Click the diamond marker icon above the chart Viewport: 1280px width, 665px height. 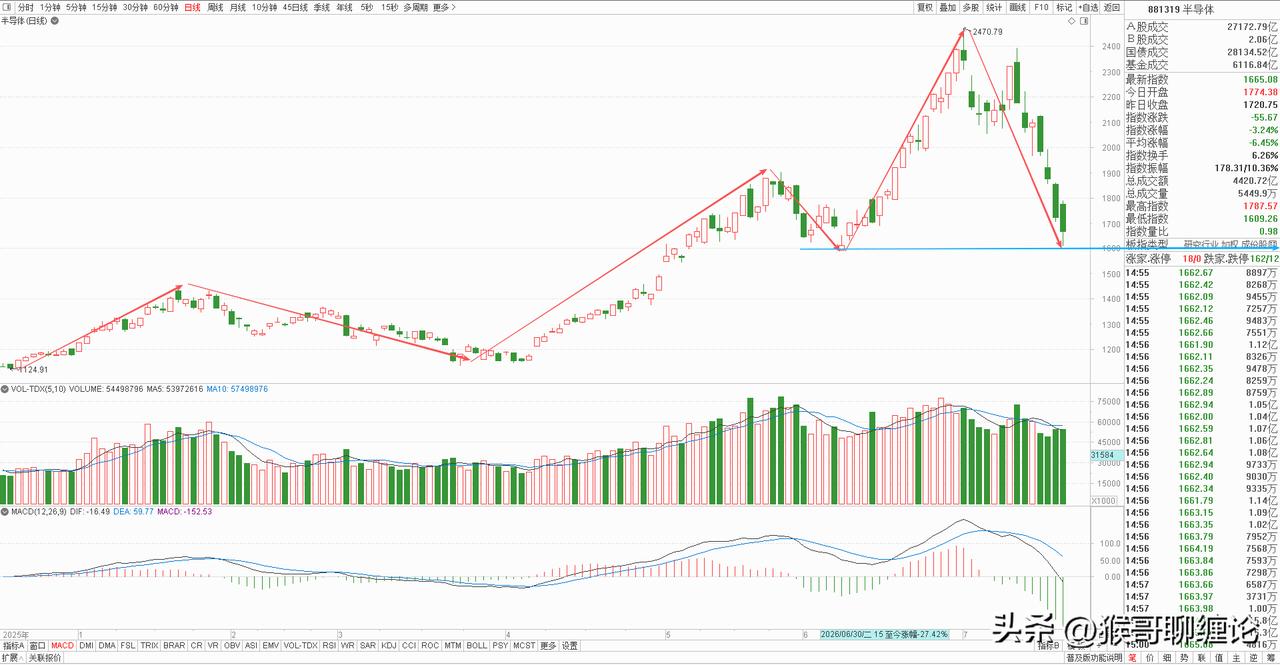(1072, 21)
